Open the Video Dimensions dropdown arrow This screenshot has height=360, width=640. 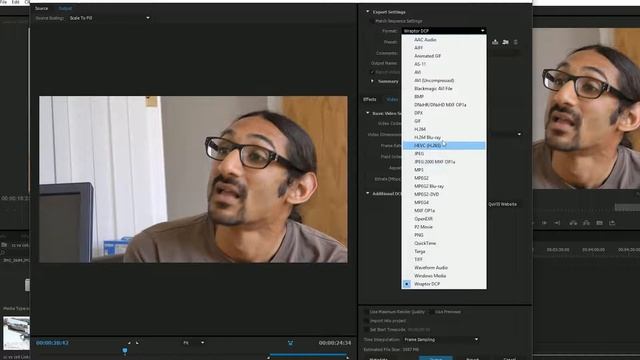[519, 134]
